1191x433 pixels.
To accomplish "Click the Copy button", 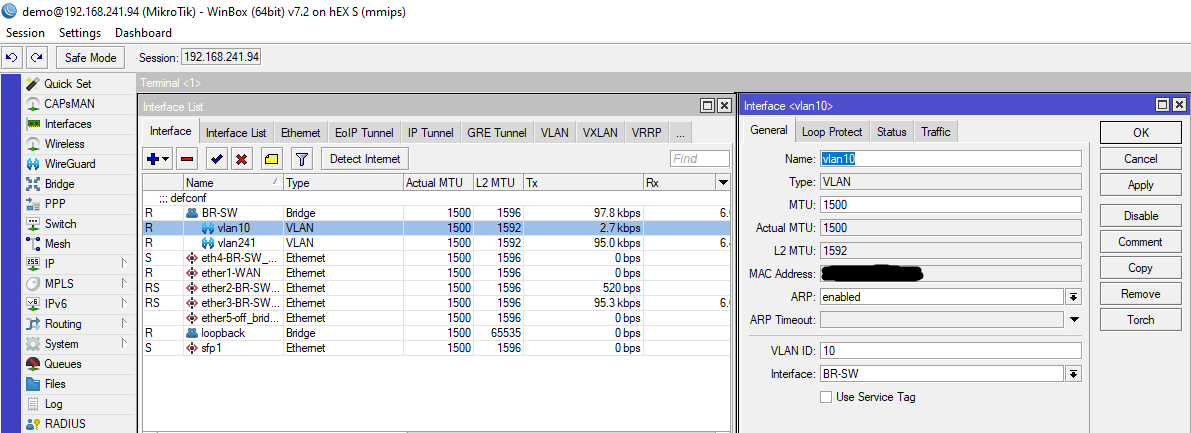I will coord(1141,267).
